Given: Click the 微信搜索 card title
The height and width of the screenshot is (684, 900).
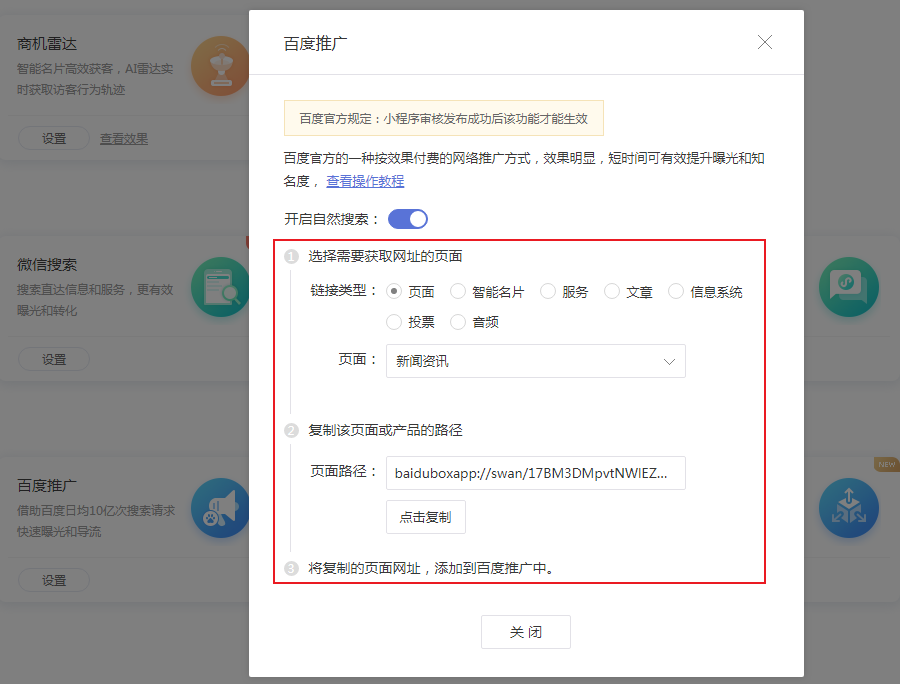Looking at the screenshot, I should click(x=46, y=265).
